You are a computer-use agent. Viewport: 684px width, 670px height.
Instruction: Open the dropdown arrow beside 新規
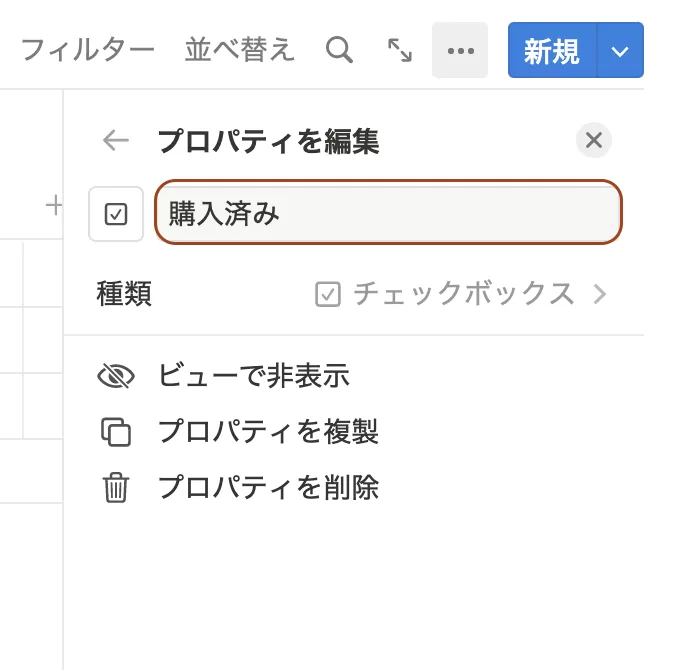(x=620, y=50)
